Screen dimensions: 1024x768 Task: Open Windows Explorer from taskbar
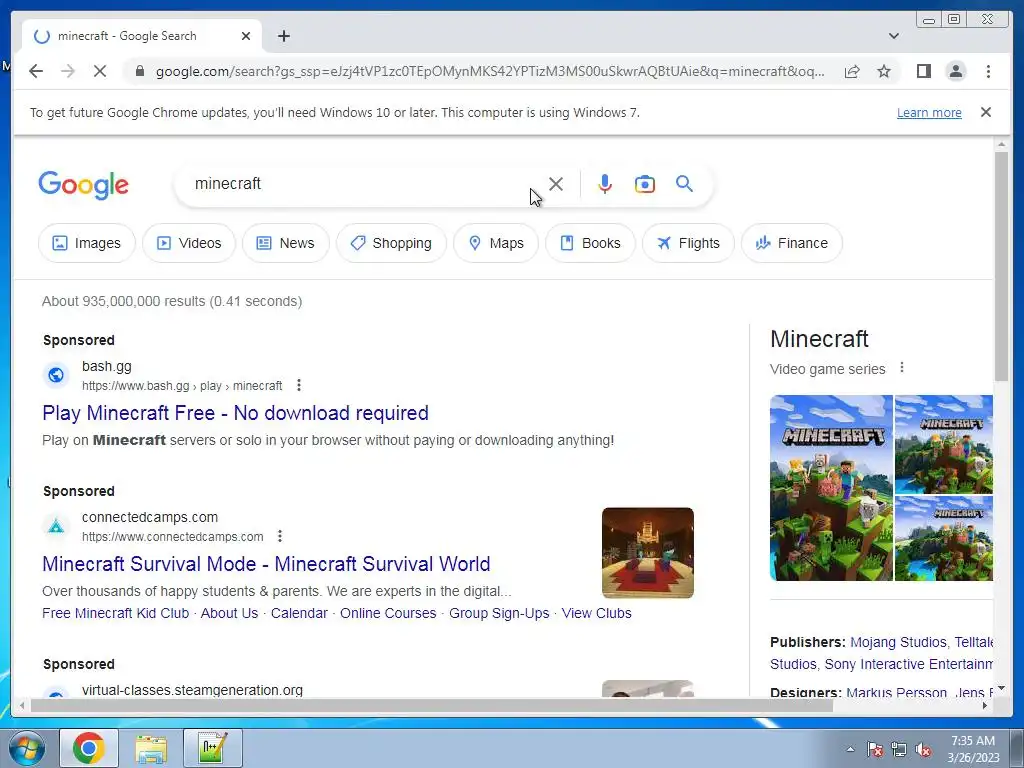(x=151, y=748)
